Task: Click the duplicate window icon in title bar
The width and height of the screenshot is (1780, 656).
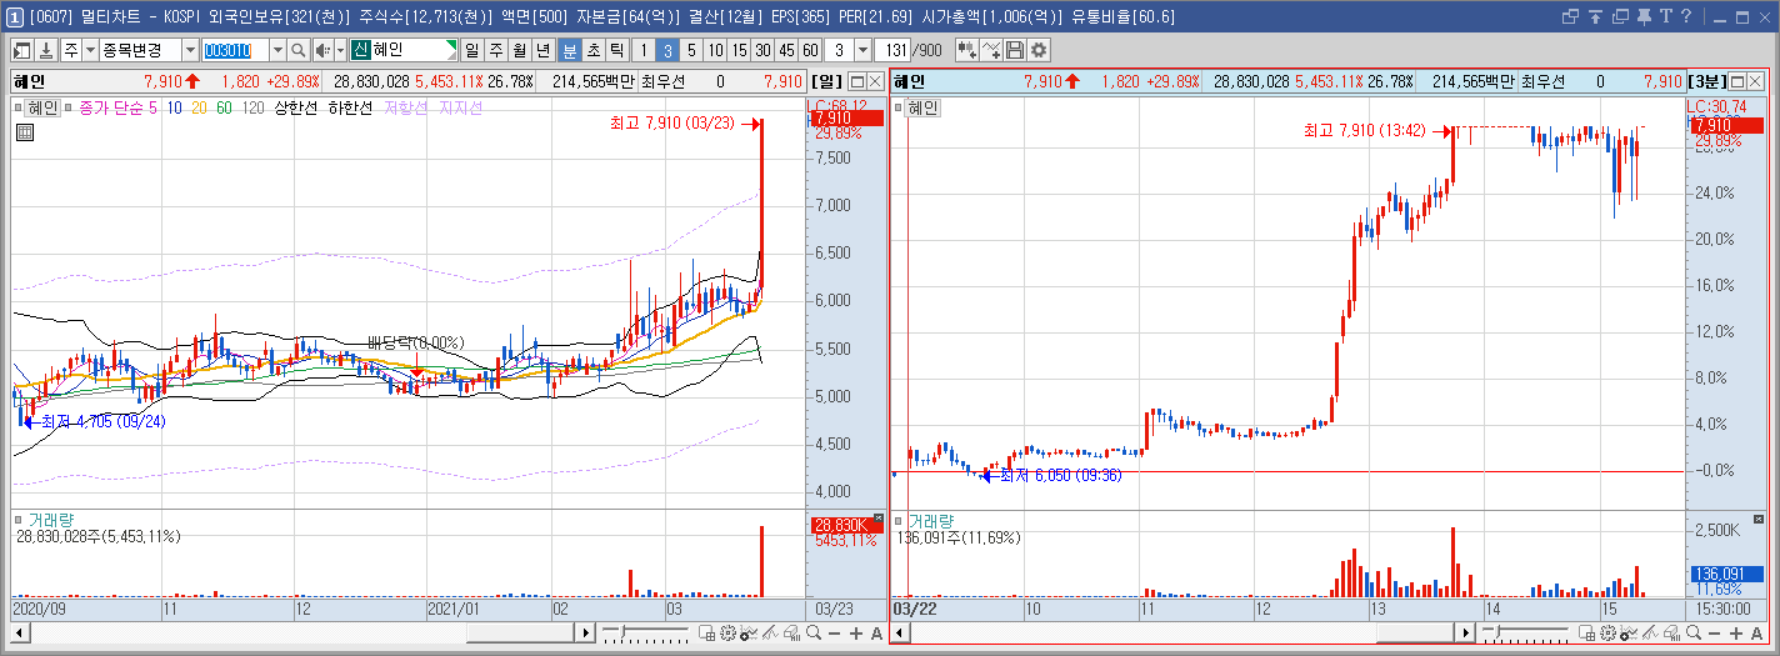Action: pos(1620,16)
